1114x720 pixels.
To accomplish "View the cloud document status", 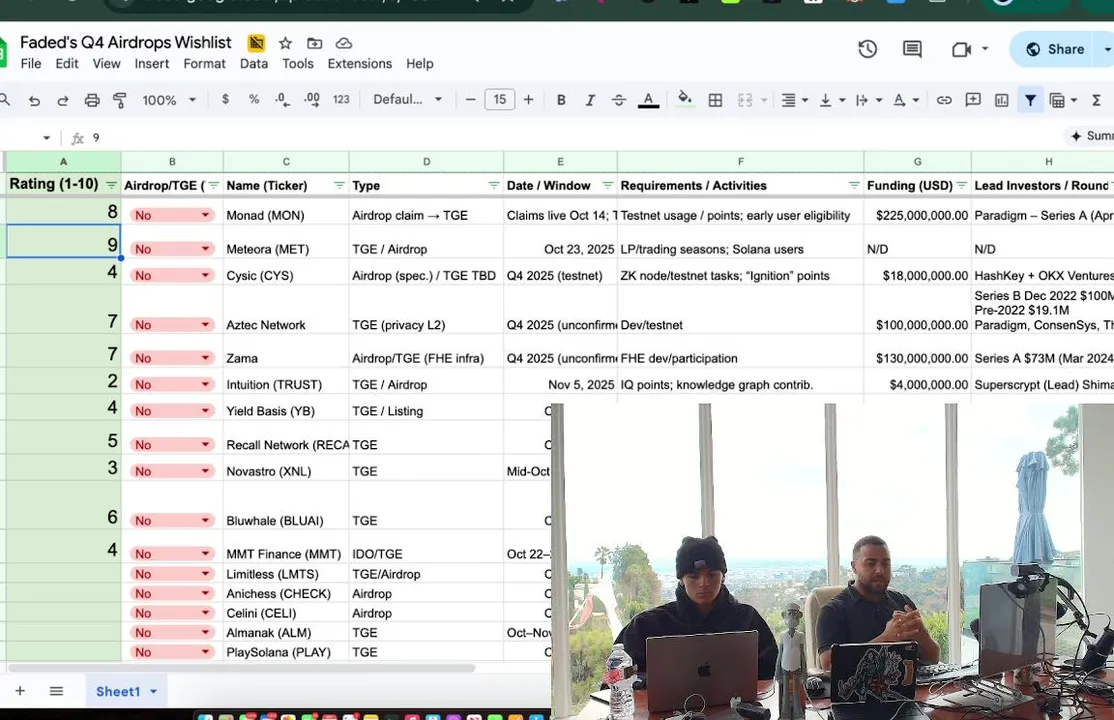I will point(344,43).
